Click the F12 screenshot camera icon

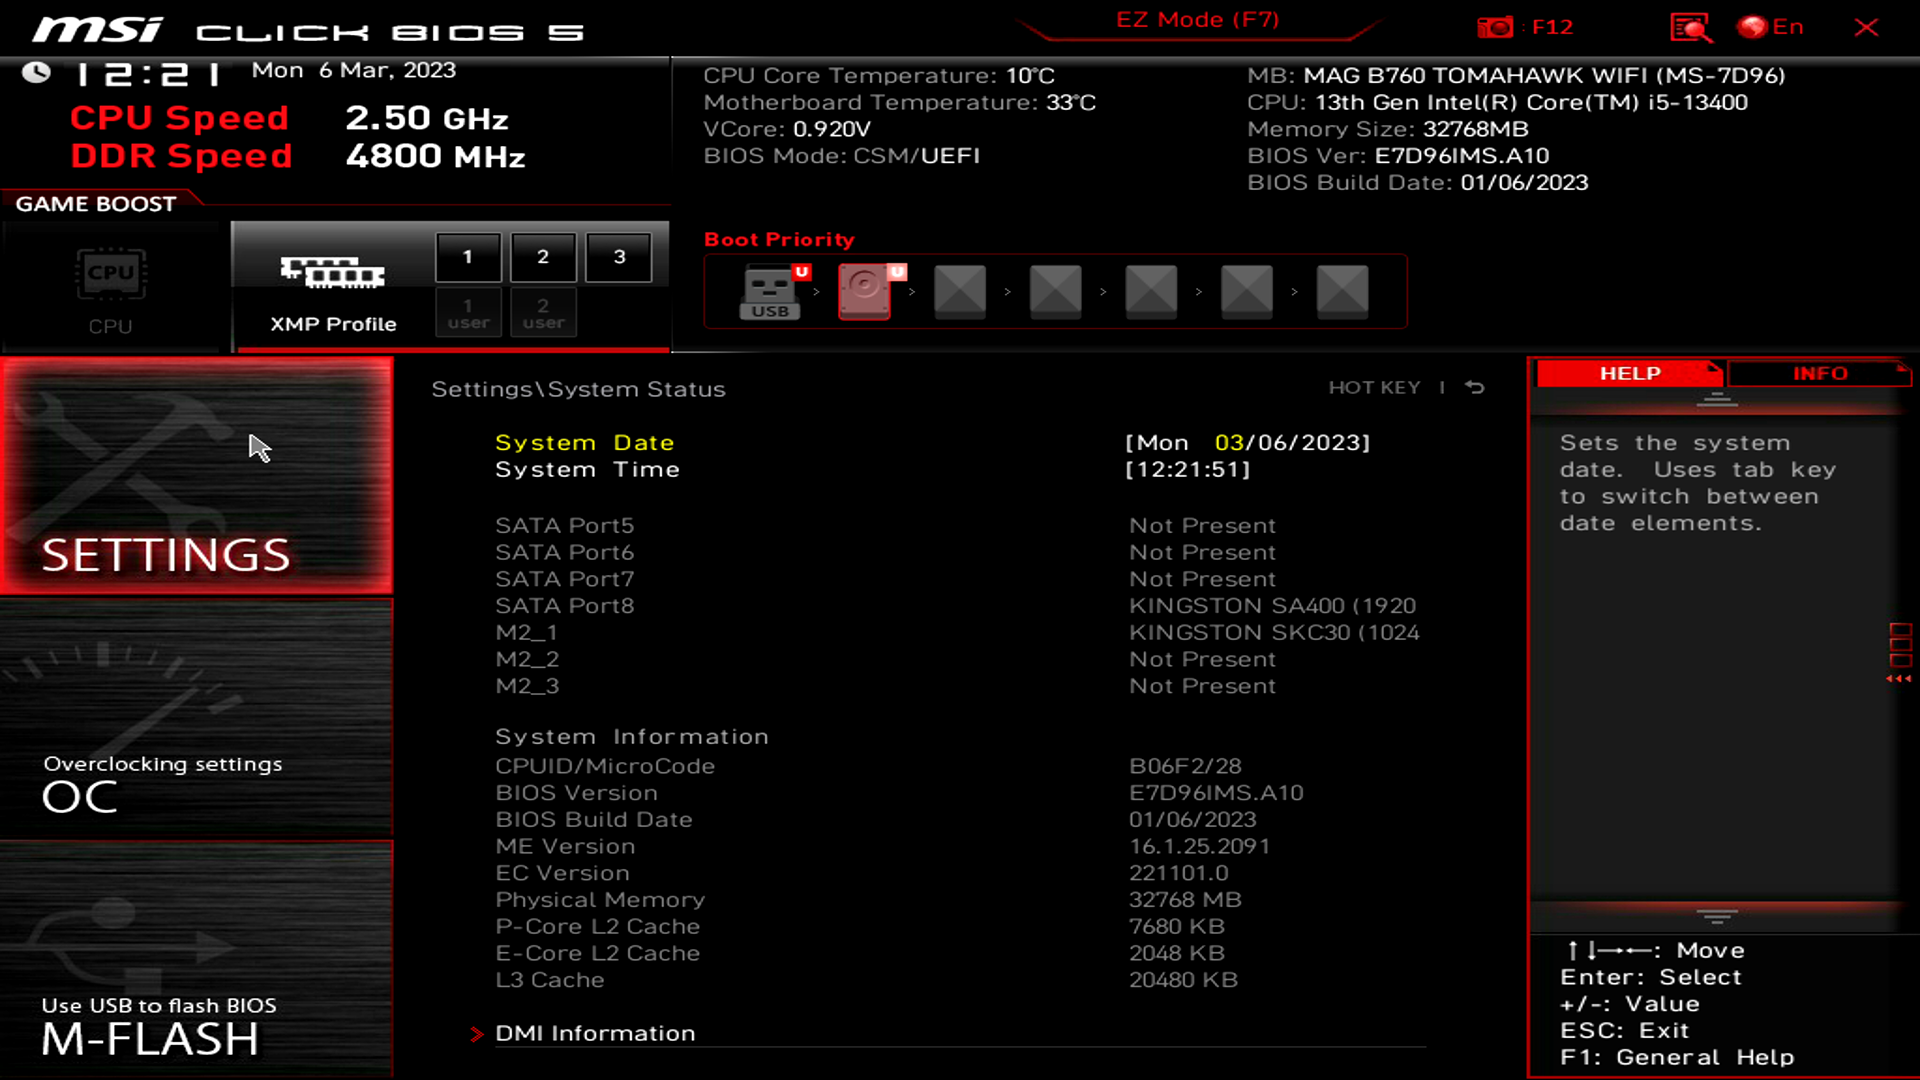[x=1495, y=27]
